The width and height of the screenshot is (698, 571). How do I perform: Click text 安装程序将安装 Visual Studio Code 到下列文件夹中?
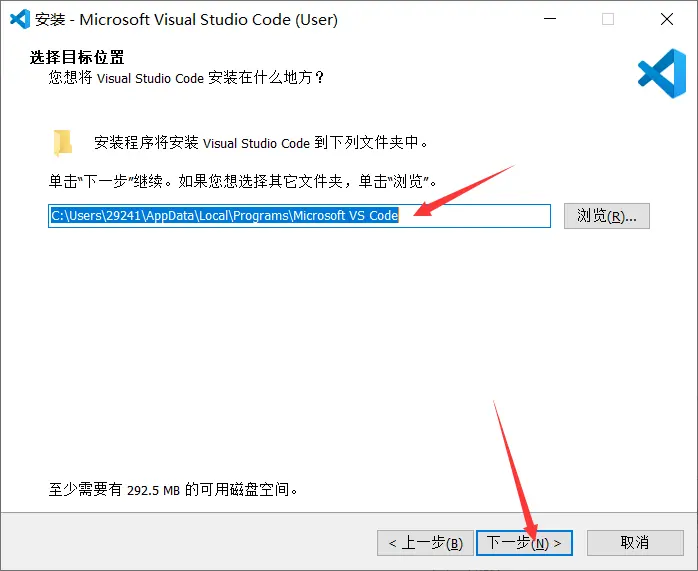pyautogui.click(x=261, y=143)
